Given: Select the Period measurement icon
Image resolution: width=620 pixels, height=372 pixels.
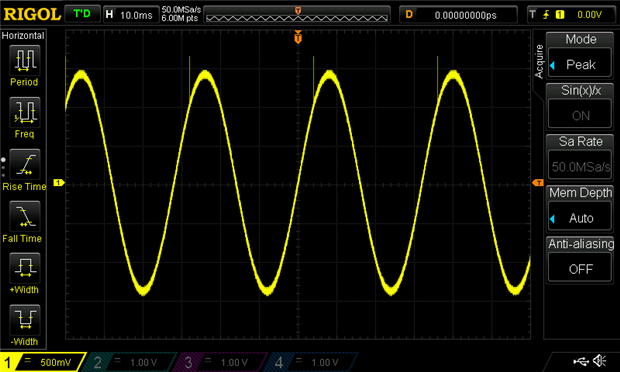Looking at the screenshot, I should click(25, 60).
